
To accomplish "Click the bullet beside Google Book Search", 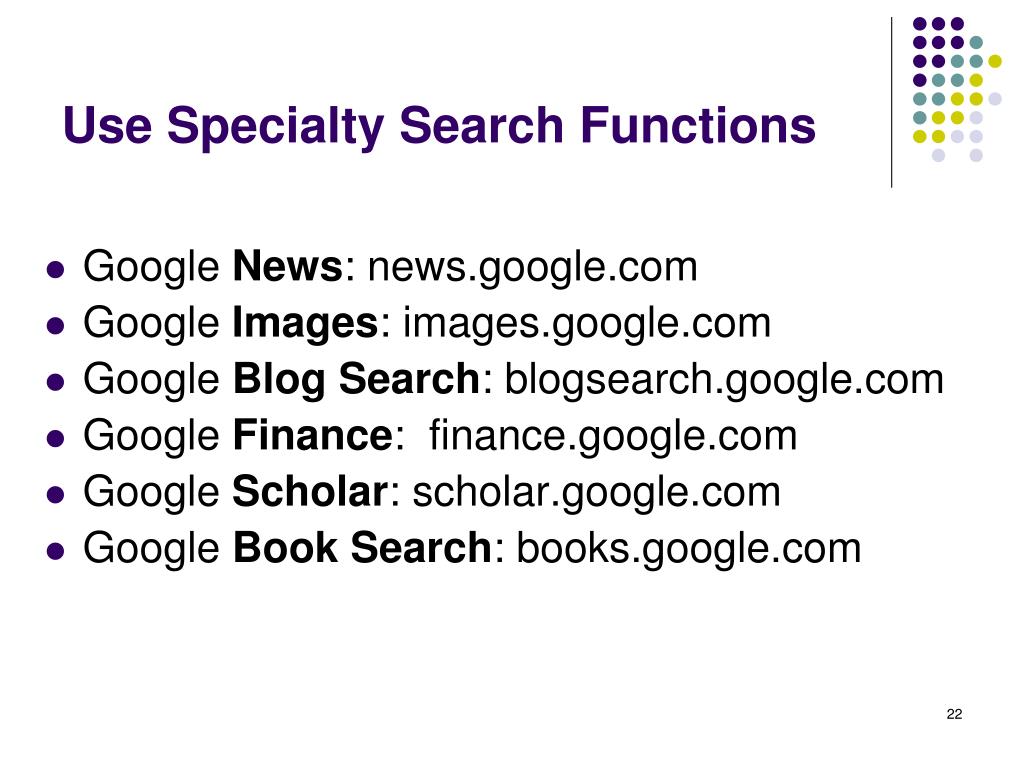I will pyautogui.click(x=56, y=551).
